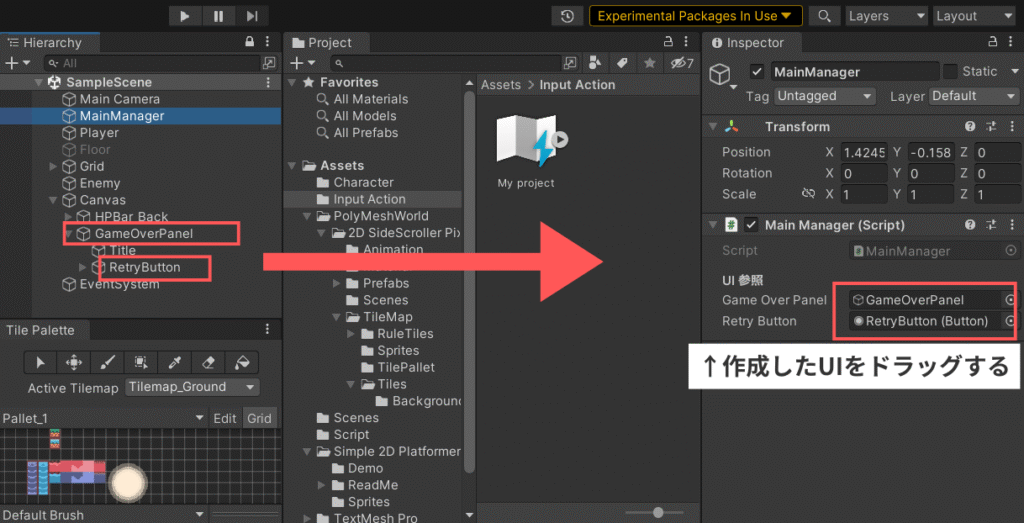Click the Pause button in the toolbar
The height and width of the screenshot is (523, 1024).
[218, 15]
